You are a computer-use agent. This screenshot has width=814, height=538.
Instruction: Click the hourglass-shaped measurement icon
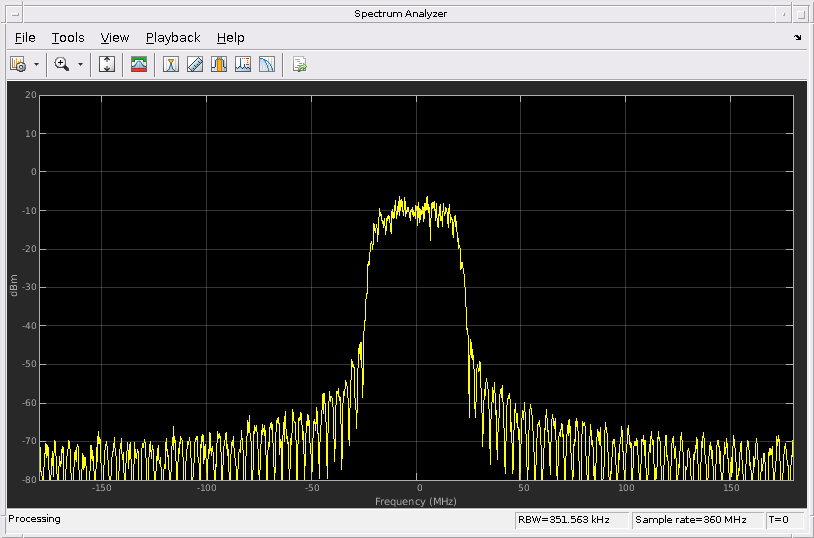171,64
